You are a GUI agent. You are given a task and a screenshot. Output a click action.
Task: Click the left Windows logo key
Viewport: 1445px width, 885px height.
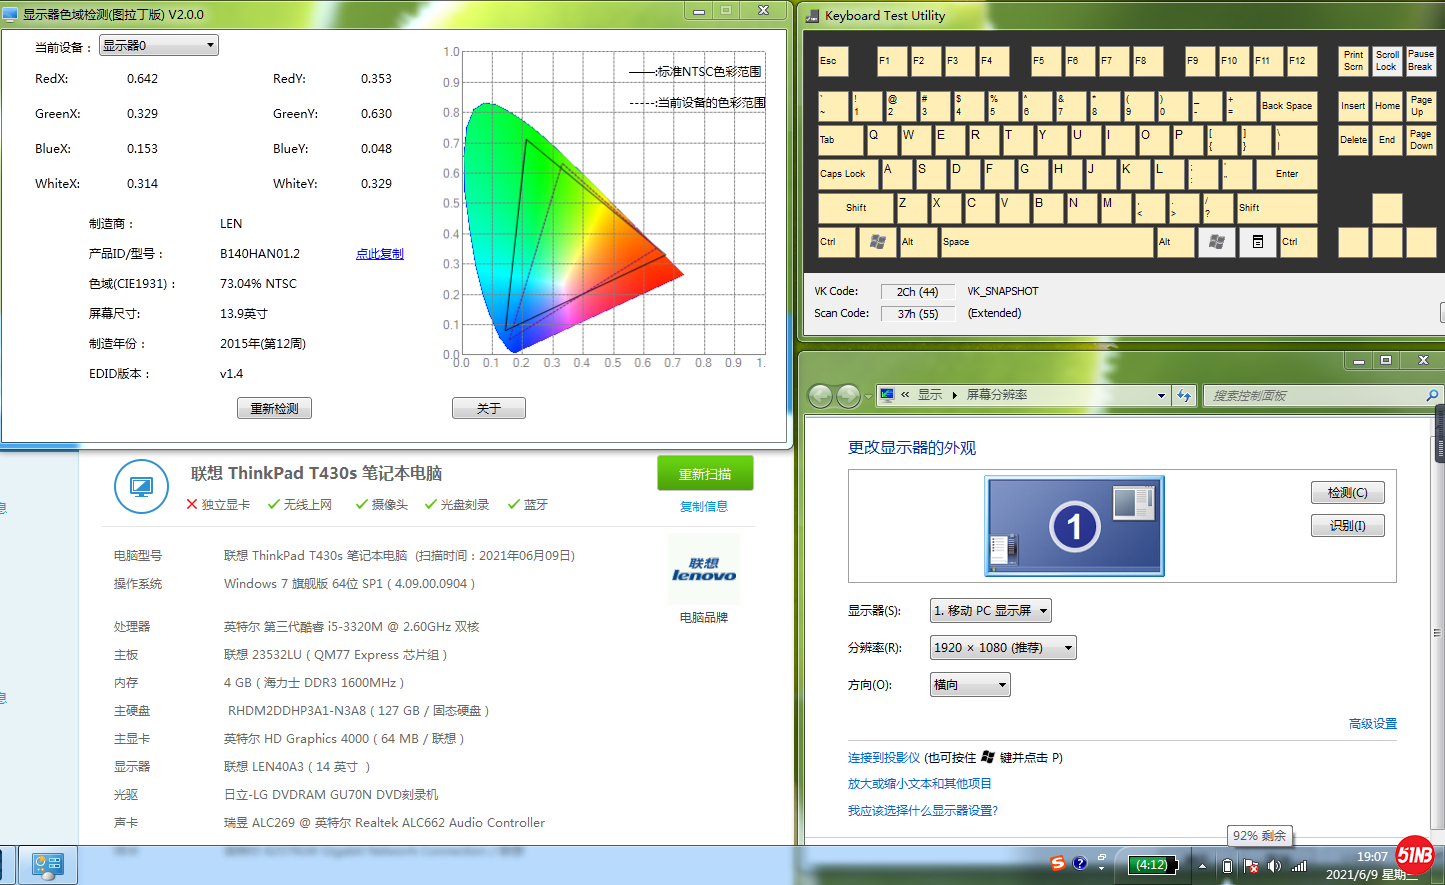(x=877, y=242)
